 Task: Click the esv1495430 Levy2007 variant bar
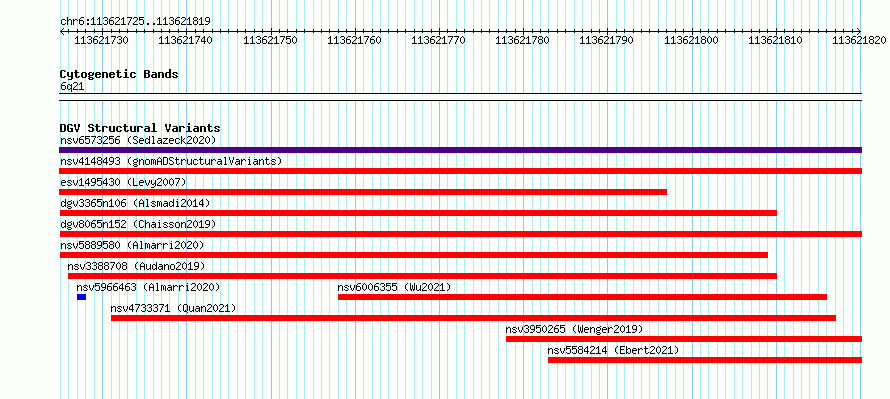pos(363,192)
